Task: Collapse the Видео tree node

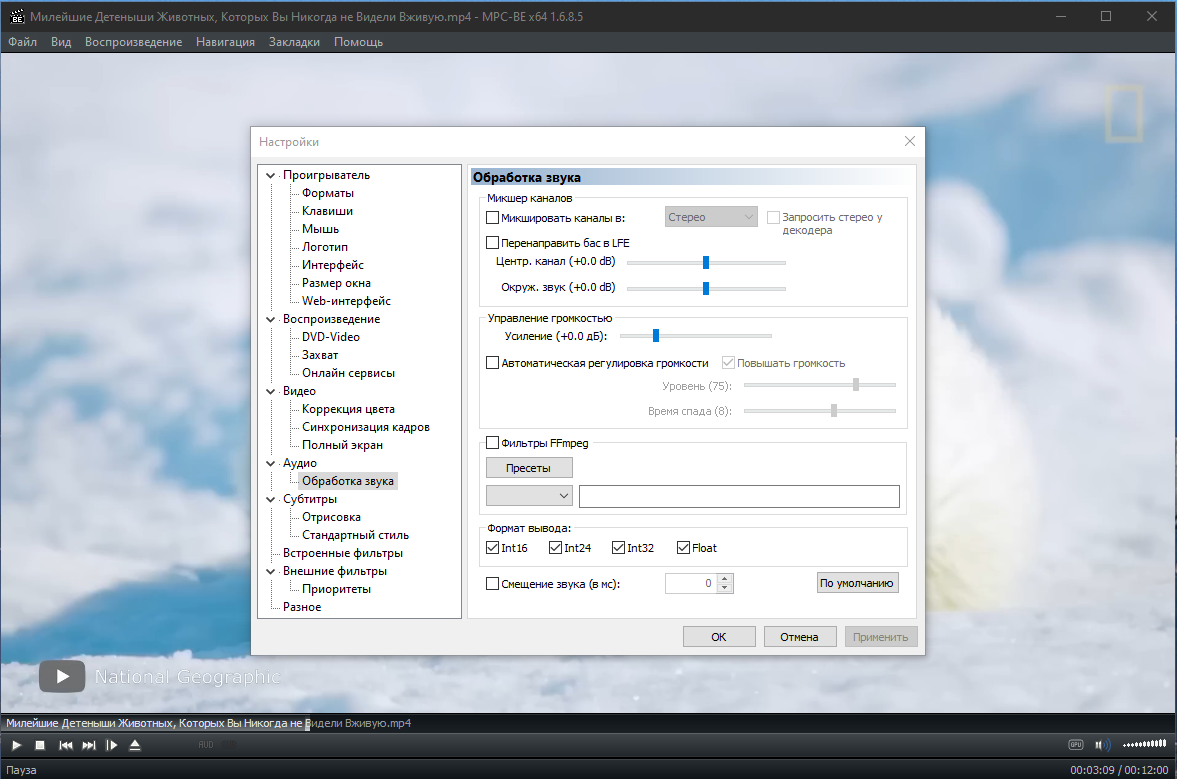Action: [271, 391]
